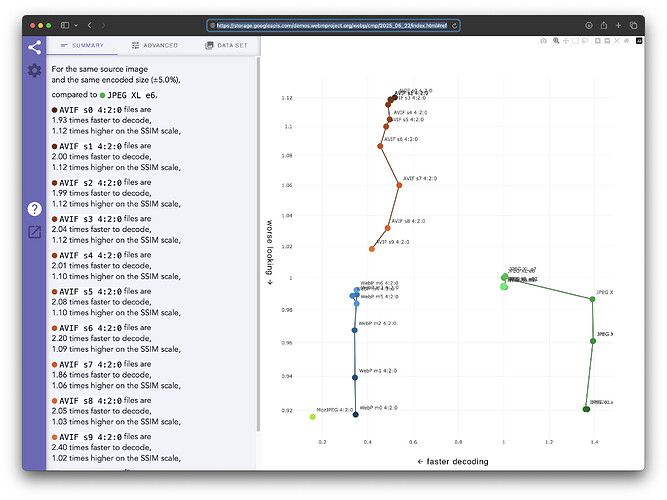Click the color dot beside AVIF s0 4:2:0
This screenshot has width=667, height=500.
[x=54, y=110]
